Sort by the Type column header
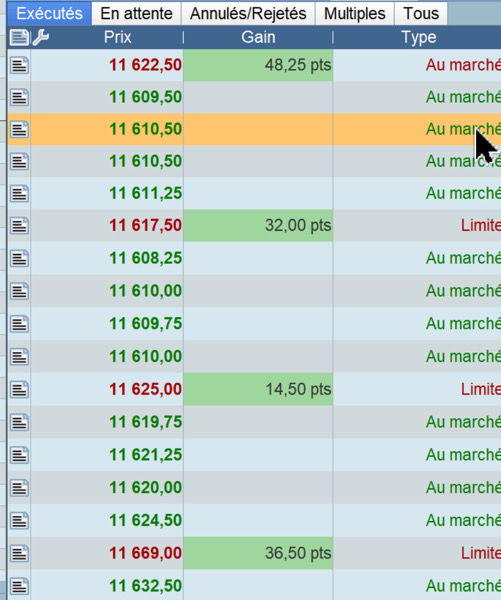Image resolution: width=501 pixels, height=600 pixels. tap(419, 38)
